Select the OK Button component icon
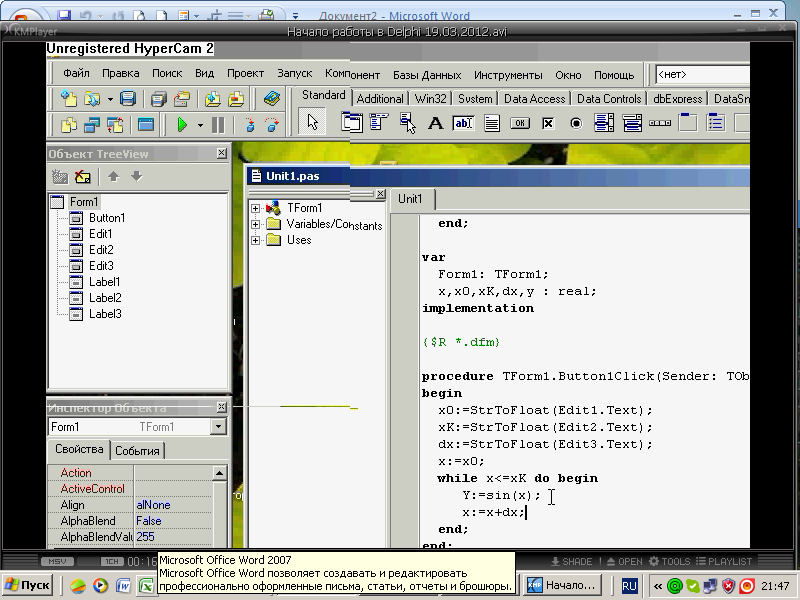The height and width of the screenshot is (600, 800). pyautogui.click(x=520, y=123)
